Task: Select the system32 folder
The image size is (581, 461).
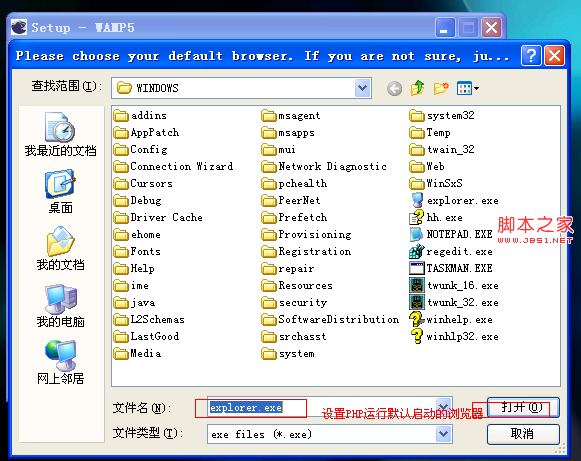Action: 442,116
